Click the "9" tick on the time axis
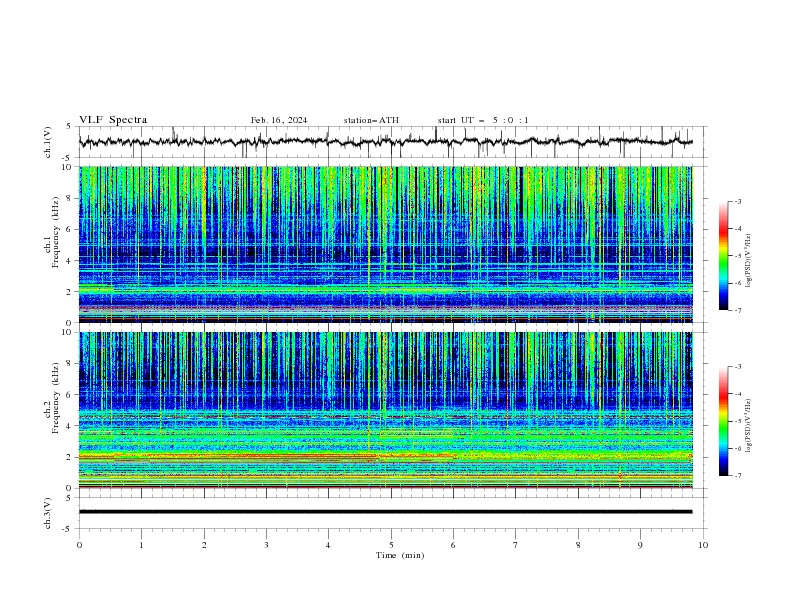Viewport: 792px width, 612px height. point(640,545)
